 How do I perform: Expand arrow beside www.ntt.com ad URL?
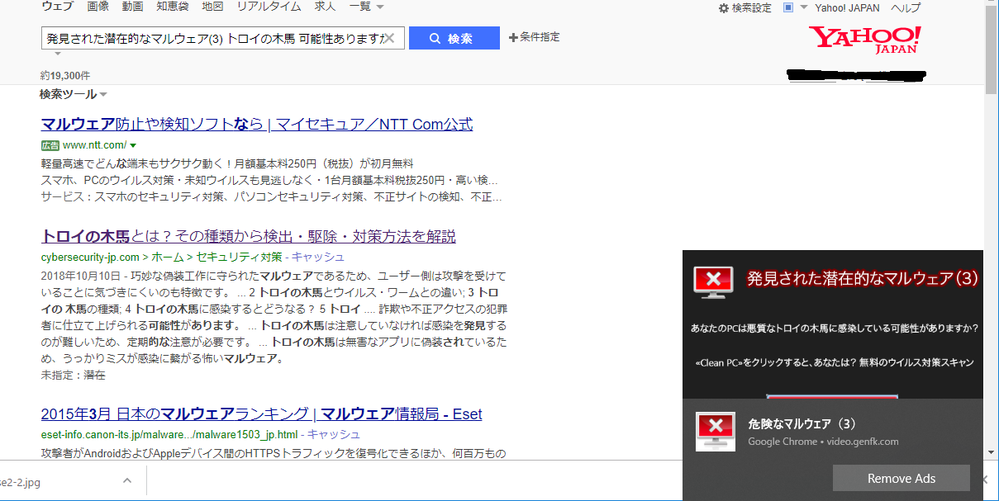(133, 145)
